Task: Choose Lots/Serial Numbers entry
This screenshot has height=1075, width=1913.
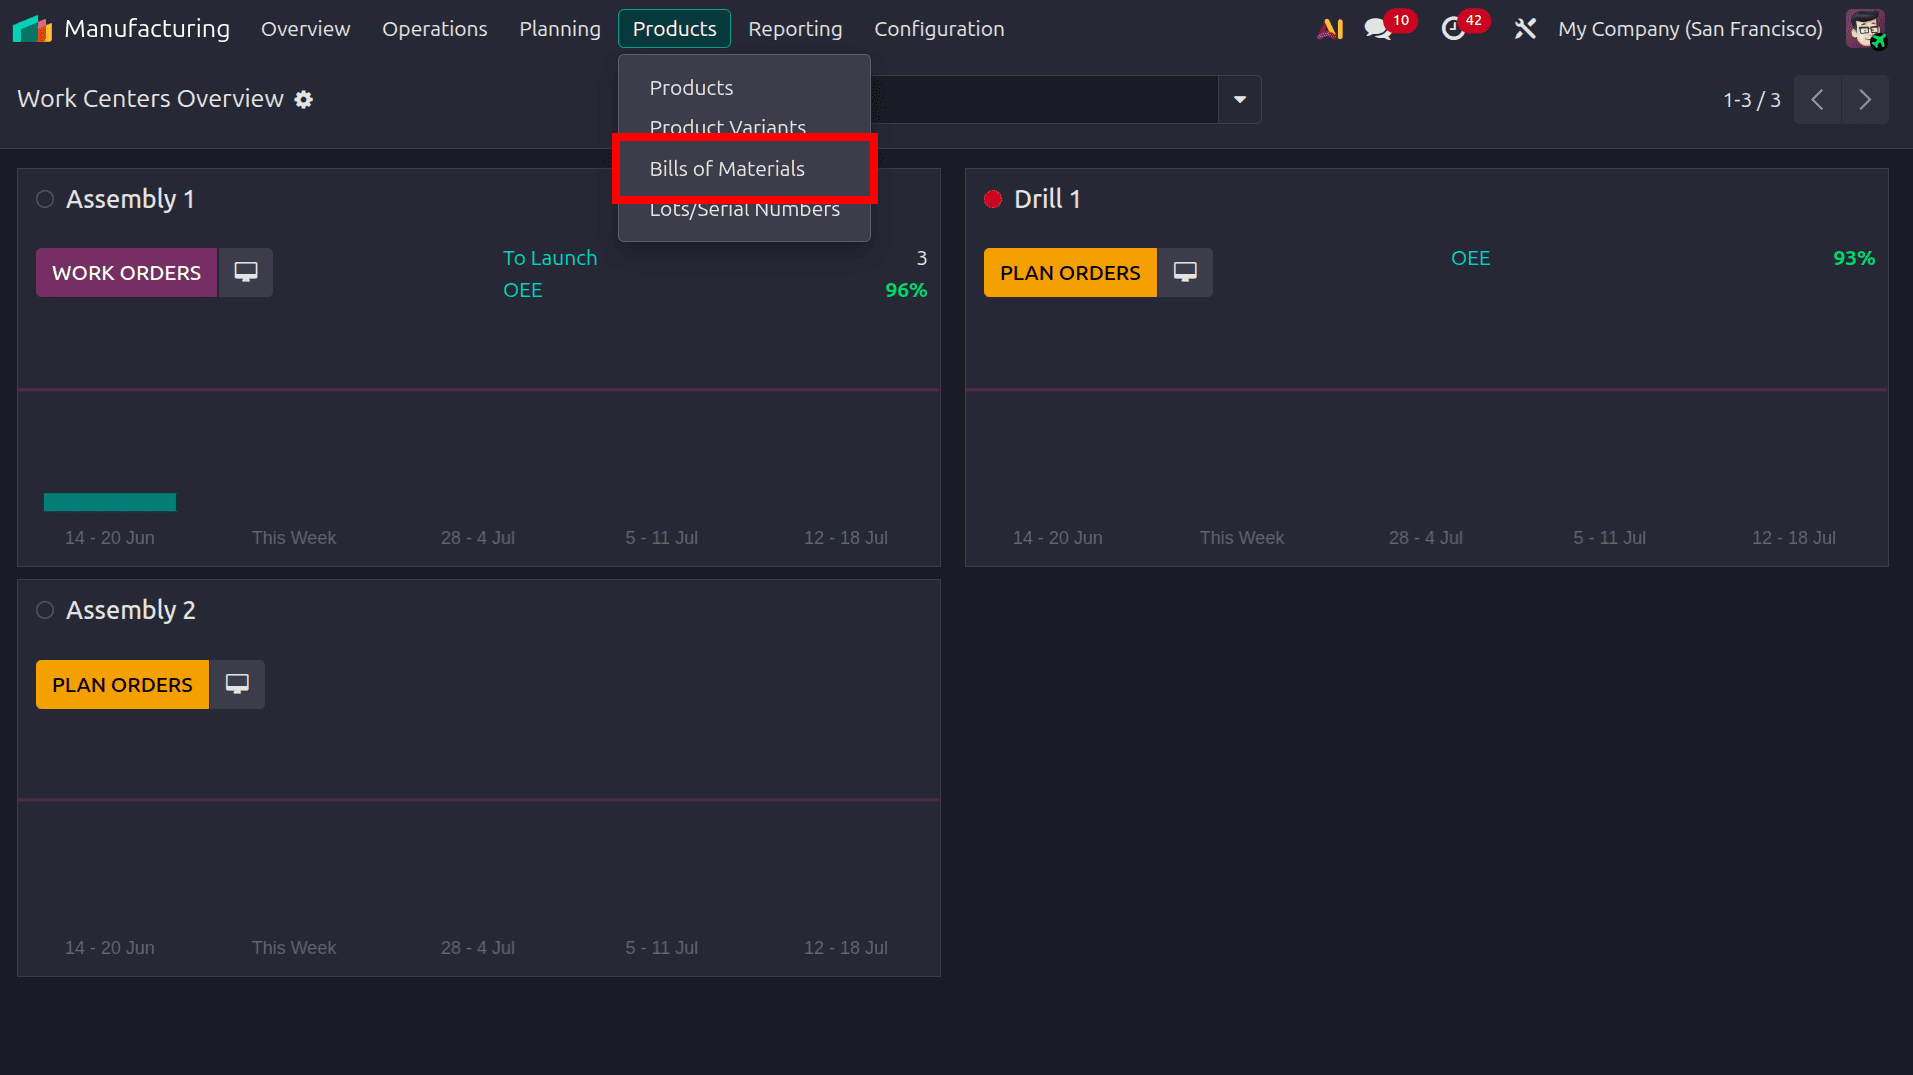Action: (744, 210)
